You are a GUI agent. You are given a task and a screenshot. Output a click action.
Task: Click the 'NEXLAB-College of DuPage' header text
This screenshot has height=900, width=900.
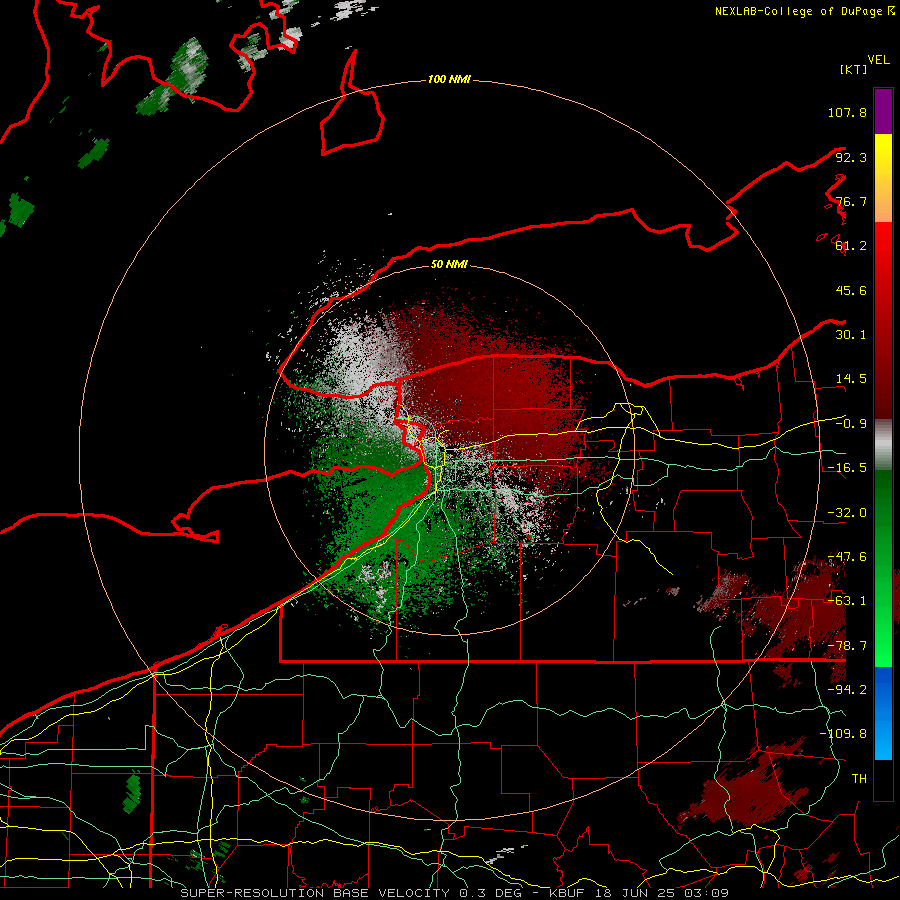click(798, 11)
